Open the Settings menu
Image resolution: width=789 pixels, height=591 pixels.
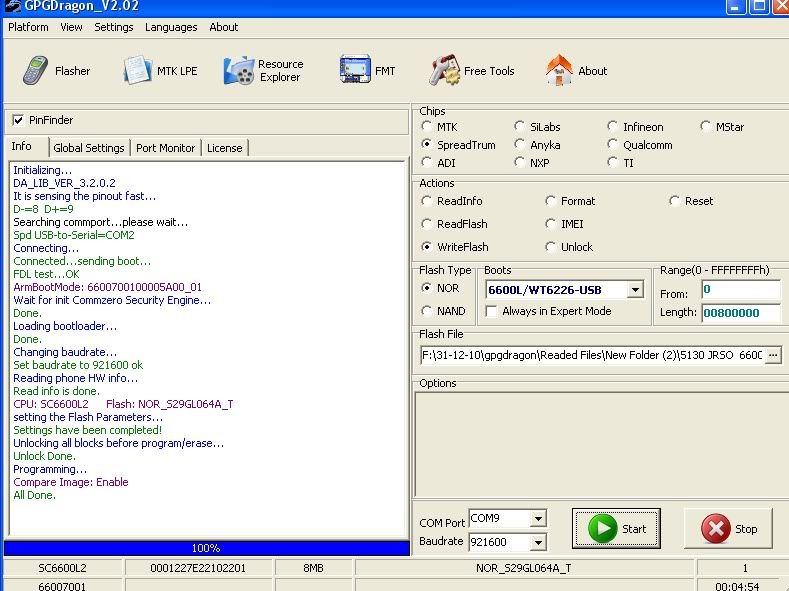pos(114,27)
